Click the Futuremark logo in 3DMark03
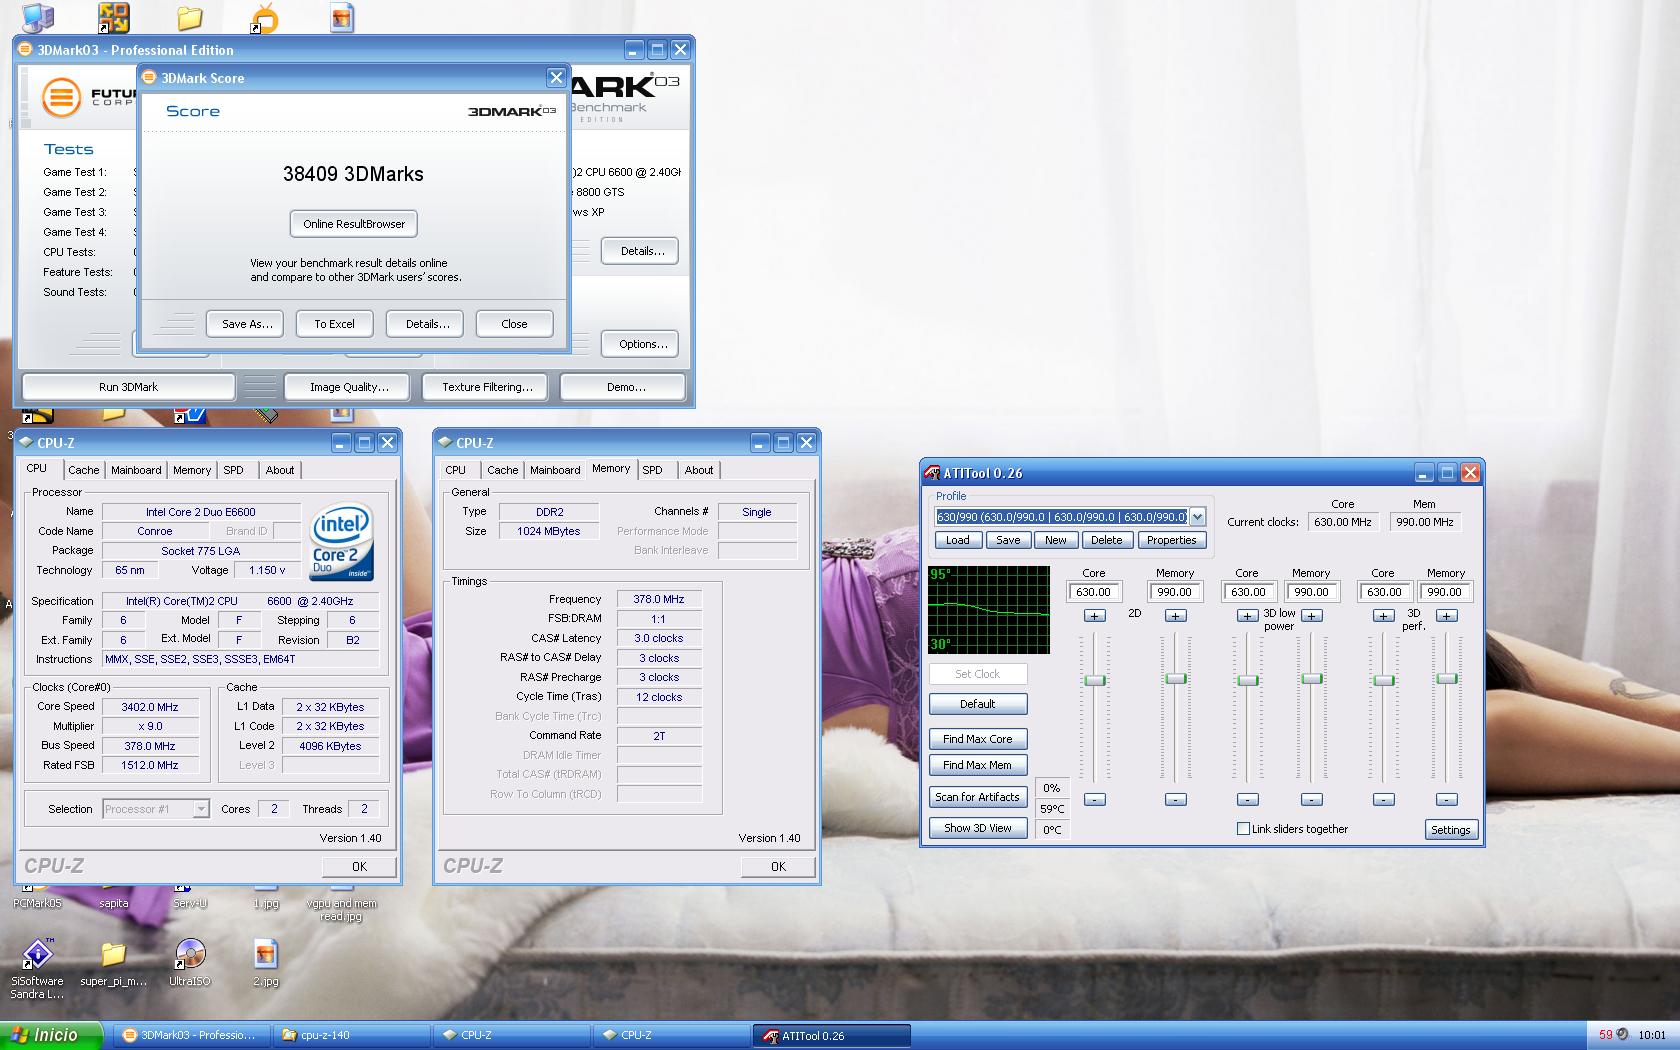Image resolution: width=1680 pixels, height=1050 pixels. (61, 97)
